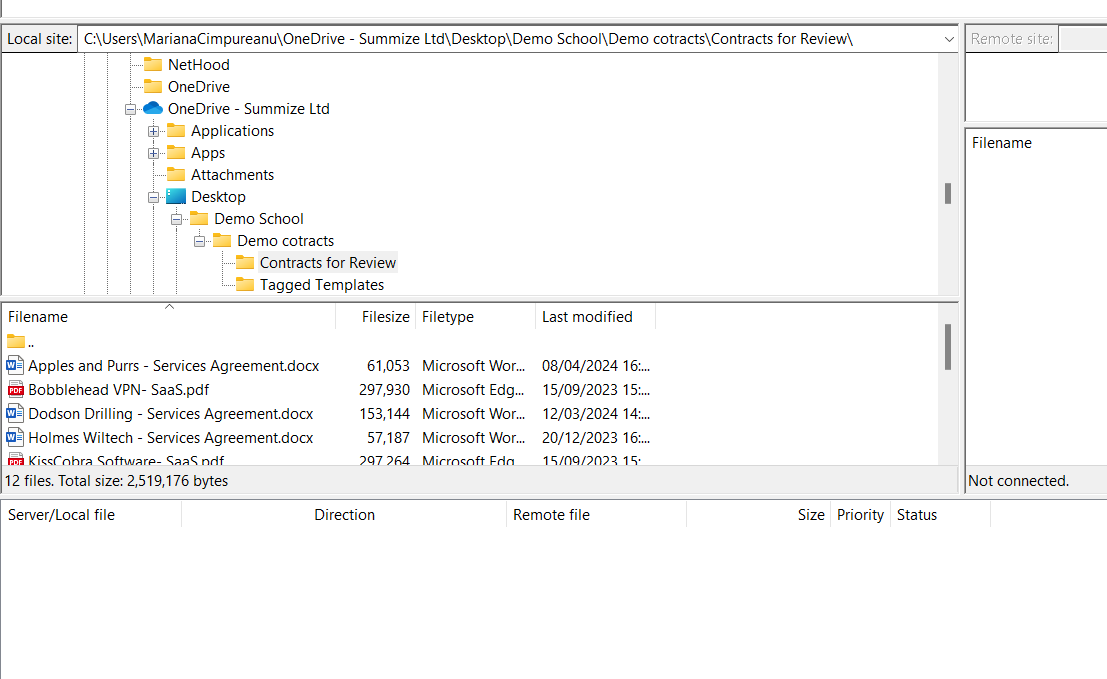1107x679 pixels.
Task: Sort files by the Filesize column
Action: [x=385, y=316]
